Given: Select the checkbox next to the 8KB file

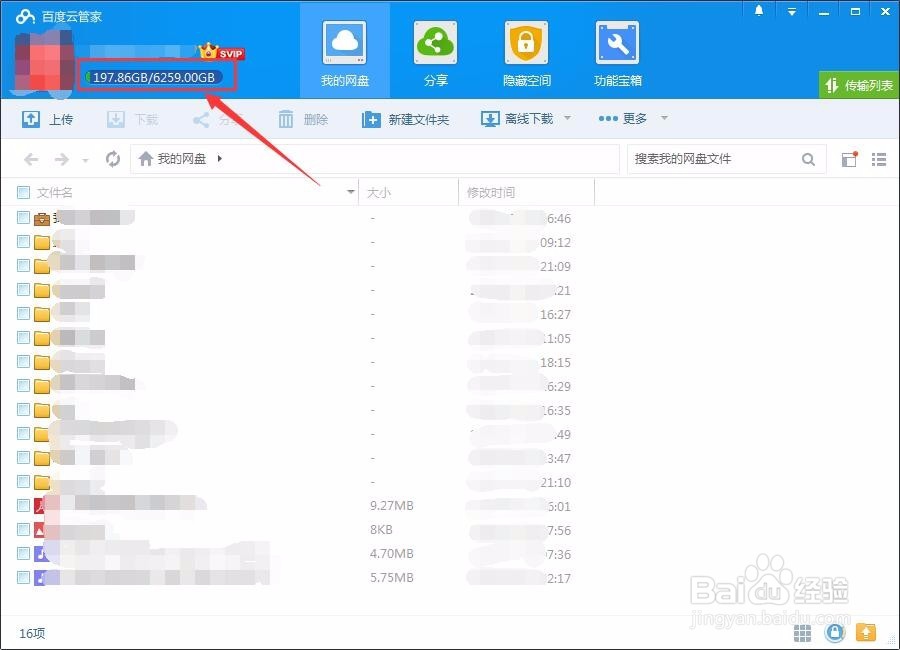Looking at the screenshot, I should click(22, 529).
